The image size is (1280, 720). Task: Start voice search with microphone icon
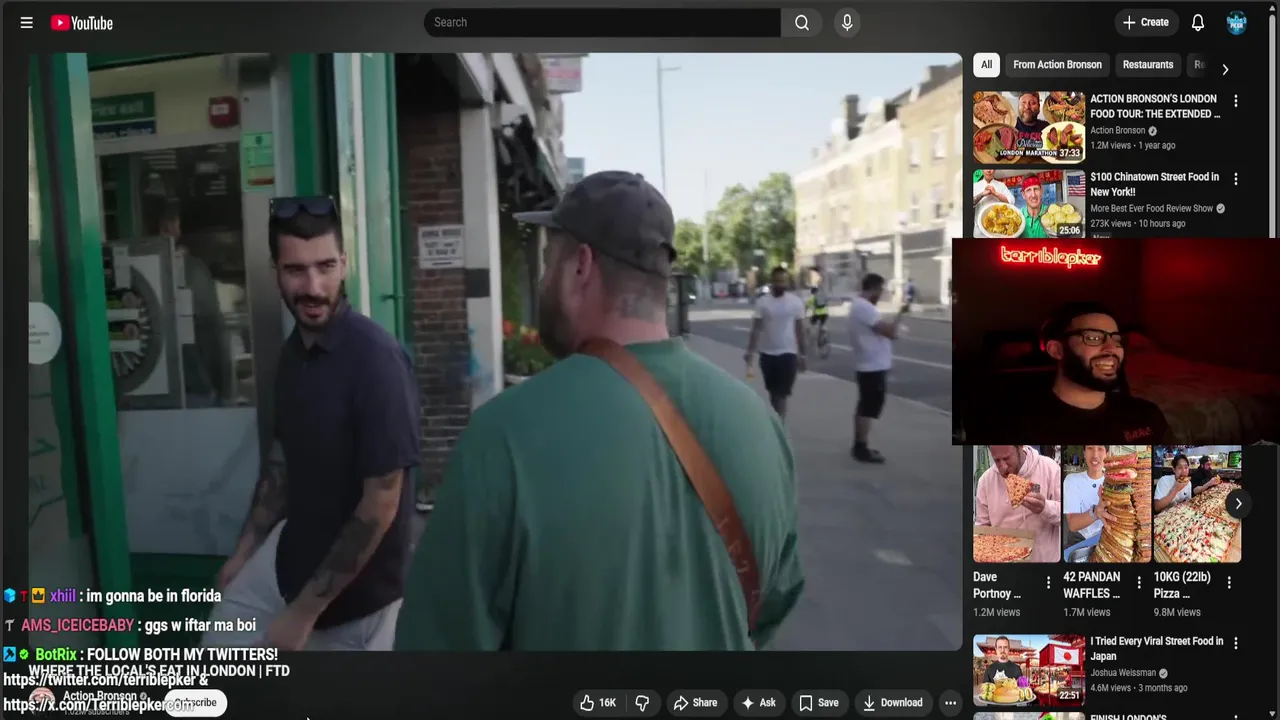pos(847,22)
